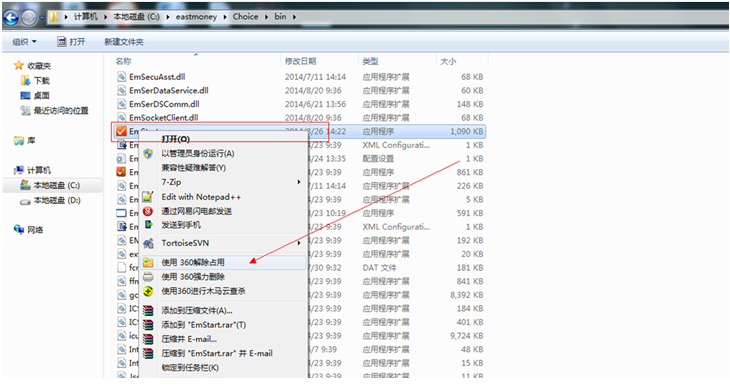This screenshot has width=730, height=390.
Task: Click the 网络 network icon
Action: point(19,229)
